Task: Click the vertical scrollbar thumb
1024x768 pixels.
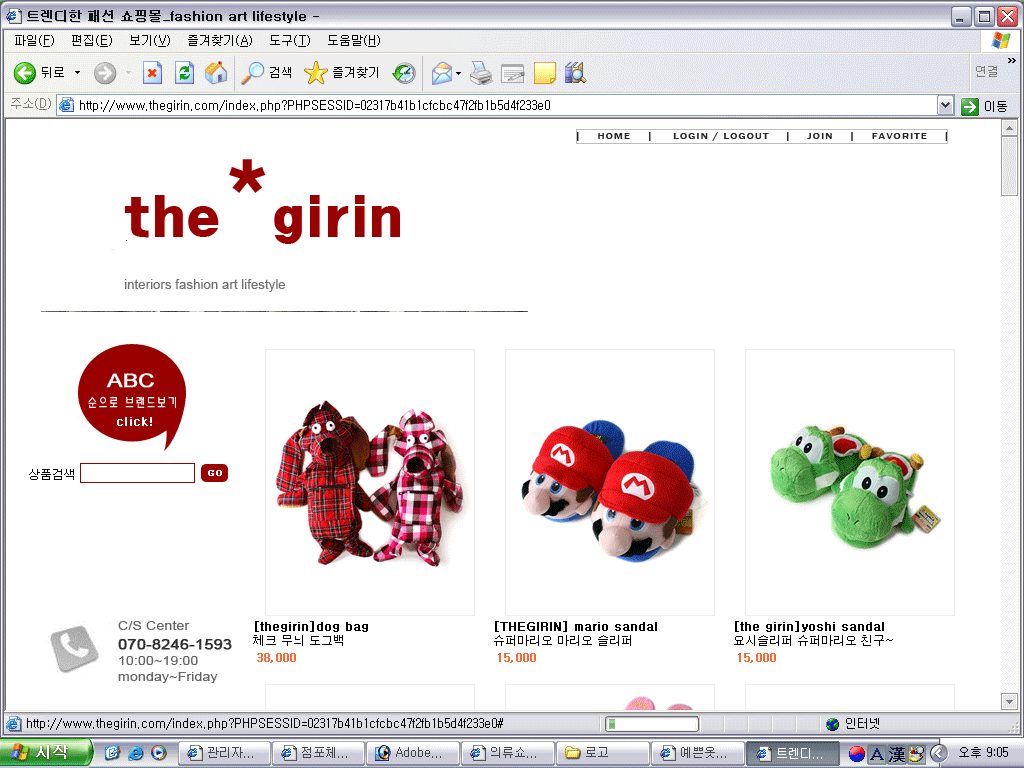Action: click(1009, 166)
